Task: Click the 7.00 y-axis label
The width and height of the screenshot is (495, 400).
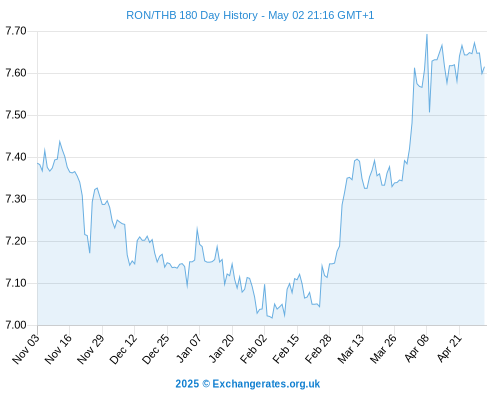Action: pyautogui.click(x=16, y=325)
